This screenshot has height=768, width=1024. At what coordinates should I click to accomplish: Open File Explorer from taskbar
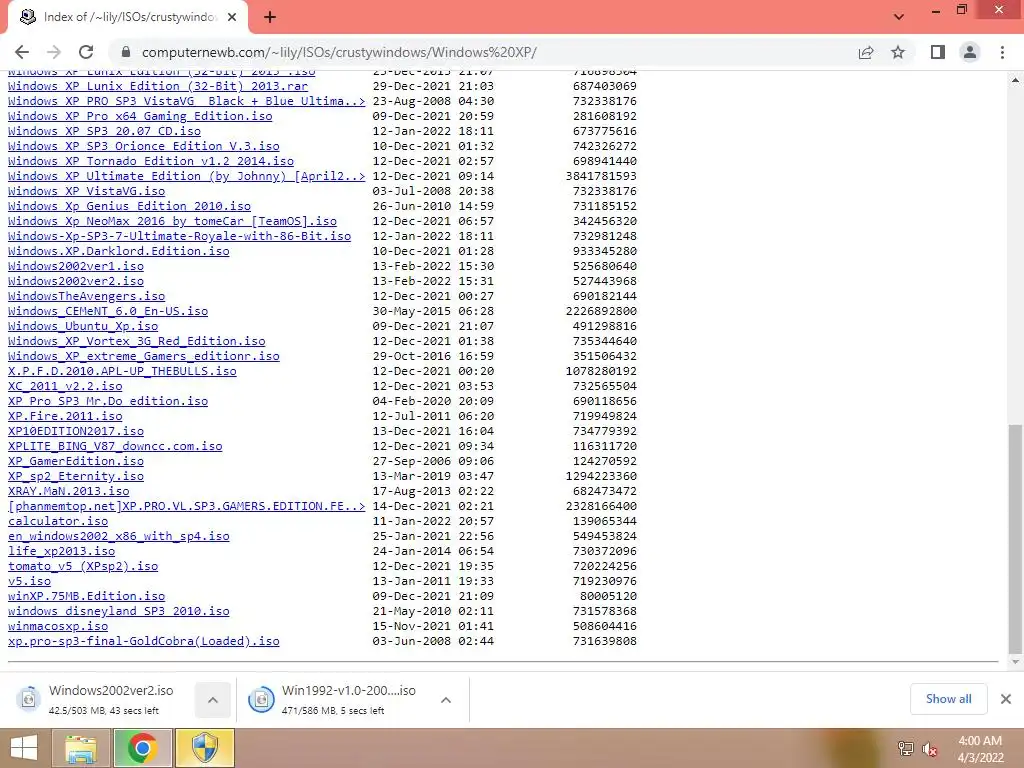[x=81, y=748]
